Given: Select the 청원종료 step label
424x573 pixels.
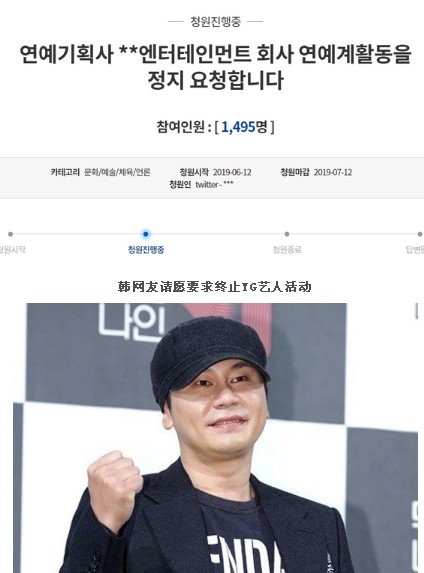Looking at the screenshot, I should coord(287,250).
